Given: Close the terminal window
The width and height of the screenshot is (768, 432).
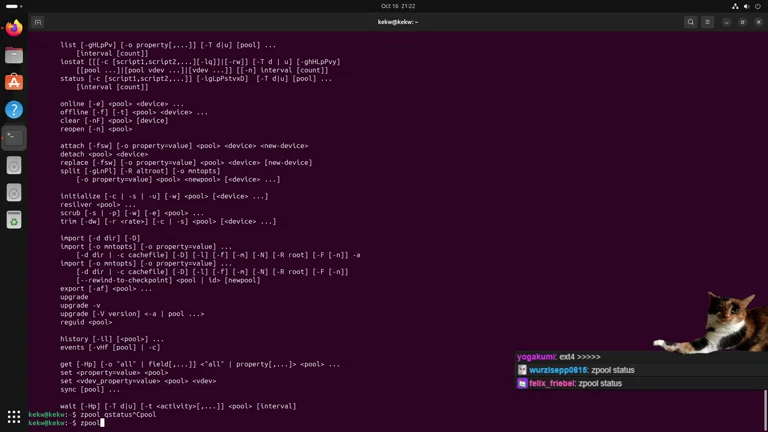Looking at the screenshot, I should (759, 22).
